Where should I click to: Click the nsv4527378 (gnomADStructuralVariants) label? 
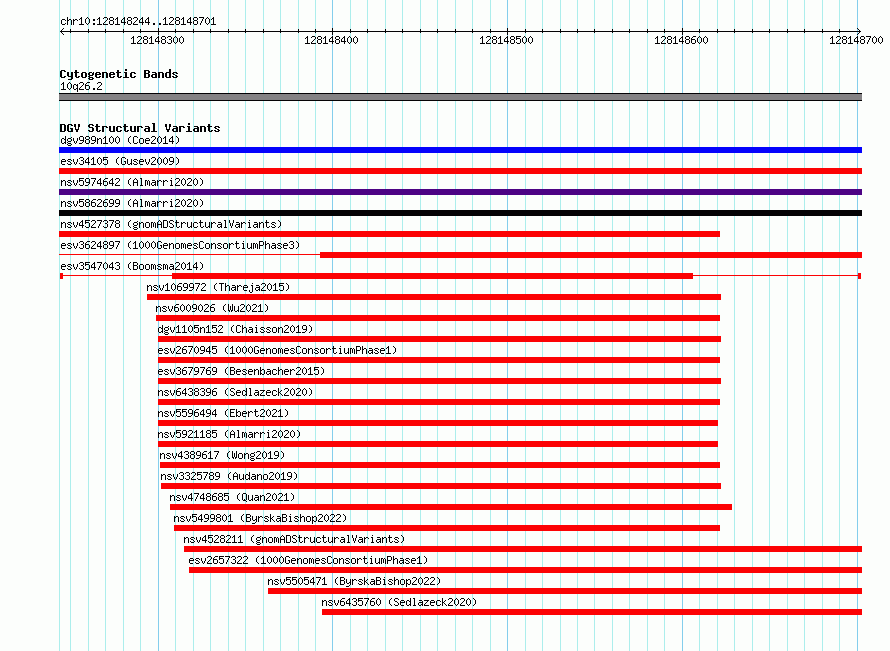[x=171, y=224]
